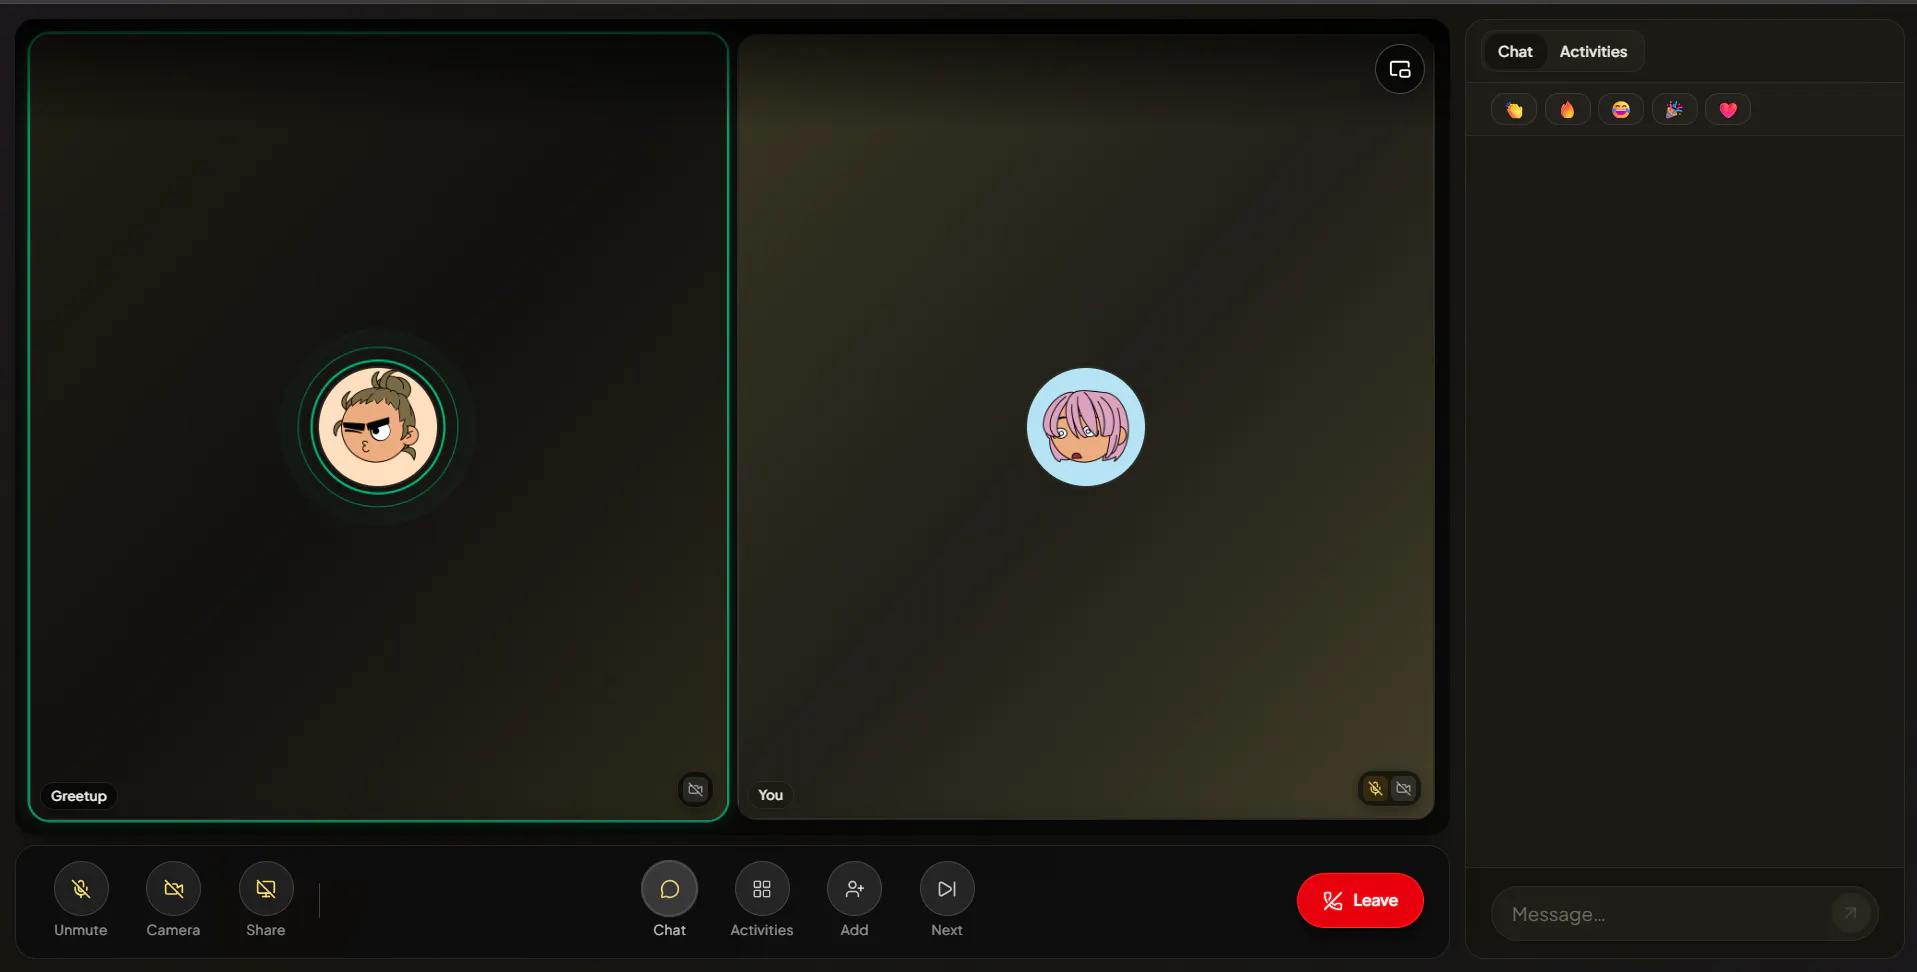
Task: Click the Greetup name label
Action: tap(79, 796)
